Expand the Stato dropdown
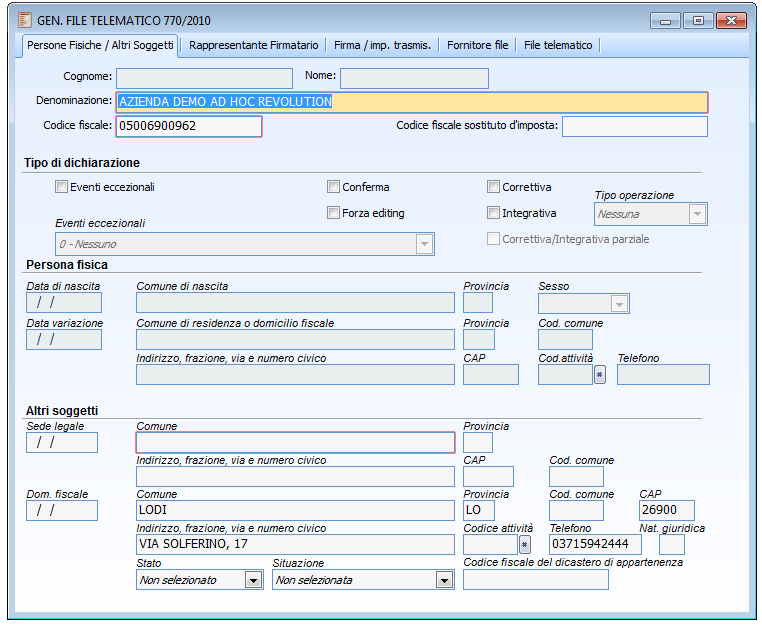Viewport: 762px width, 625px height. (x=253, y=580)
